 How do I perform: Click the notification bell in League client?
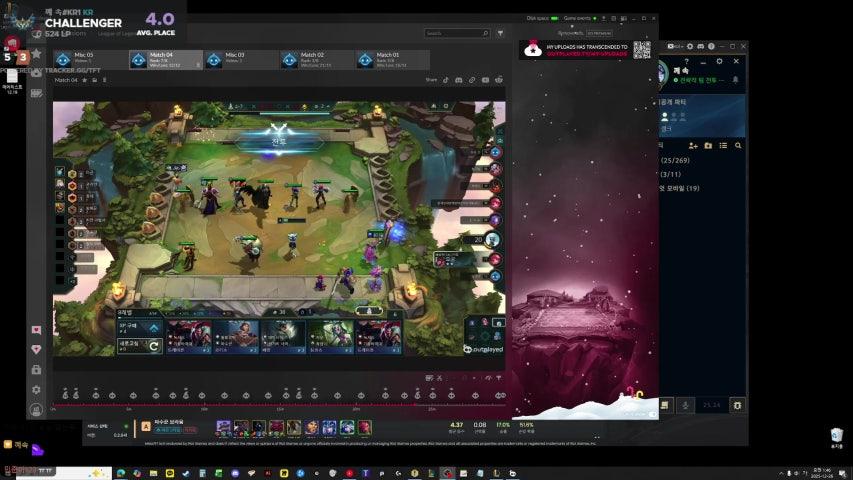(x=735, y=79)
